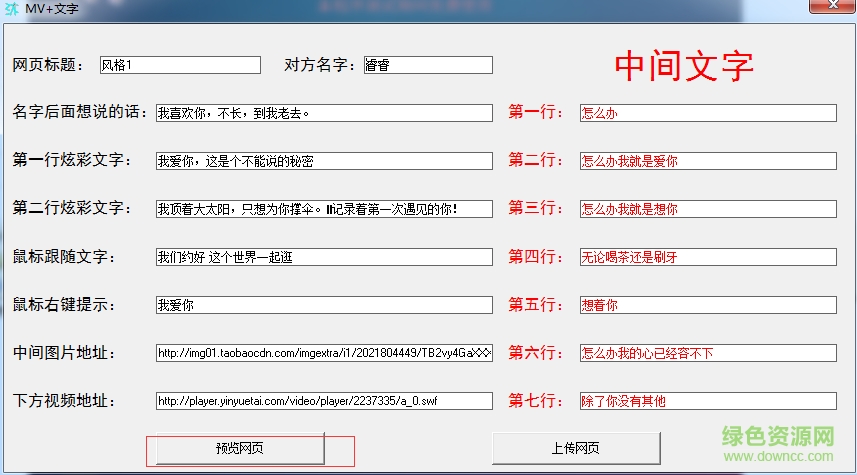This screenshot has height=475, width=857.
Task: Click the 鼠标右键提示 label
Action: pos(63,304)
